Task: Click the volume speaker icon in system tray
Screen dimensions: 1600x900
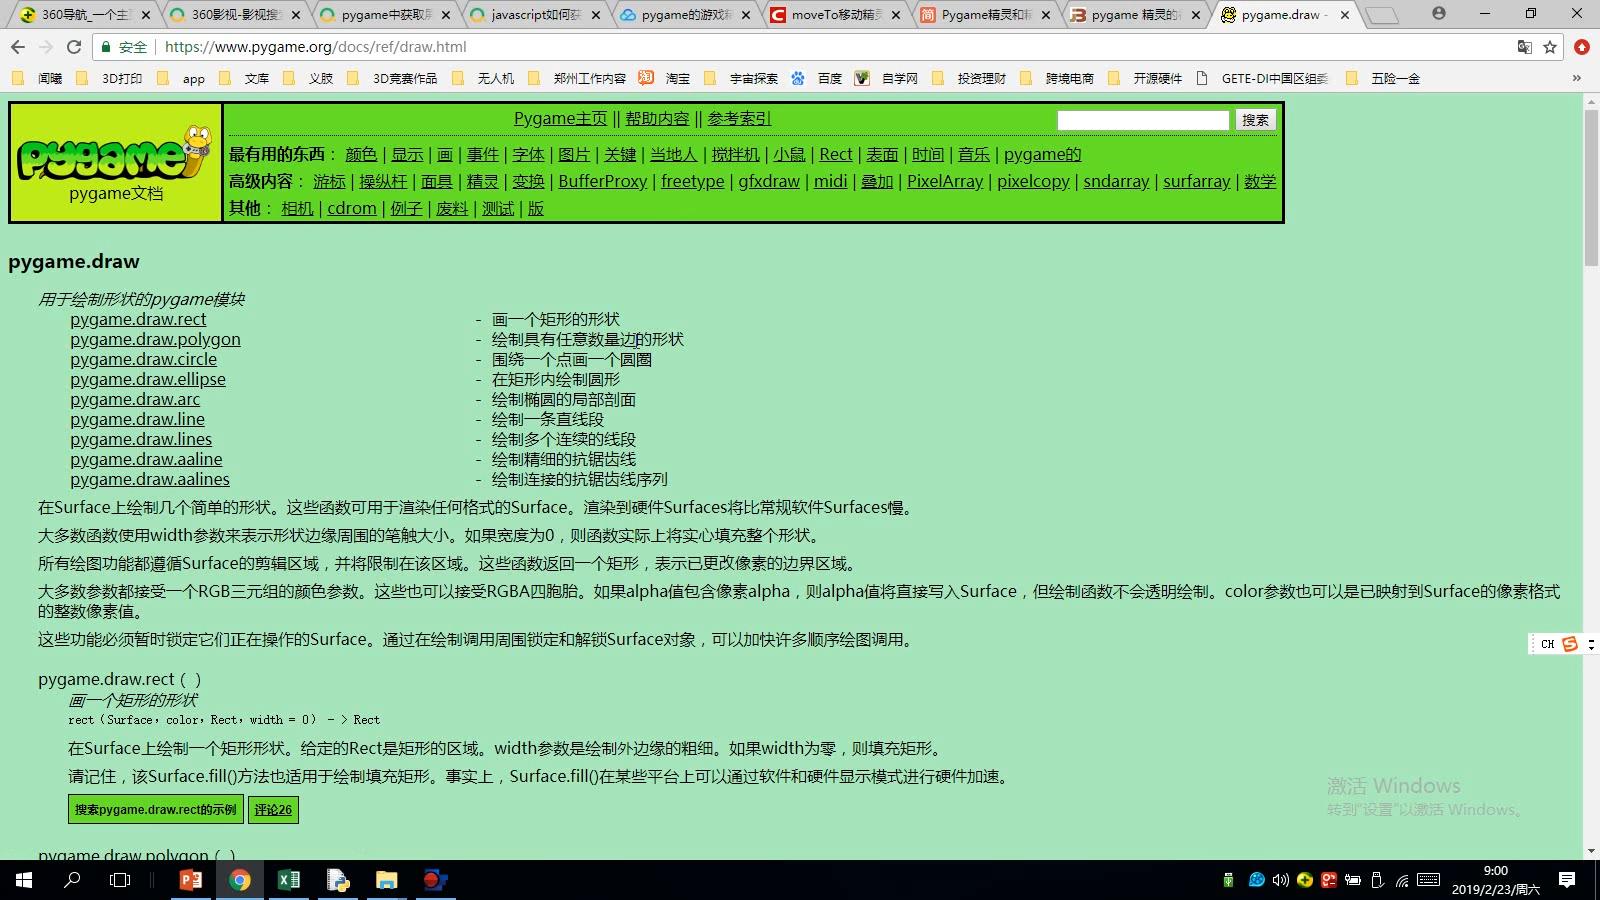Action: coord(1281,880)
